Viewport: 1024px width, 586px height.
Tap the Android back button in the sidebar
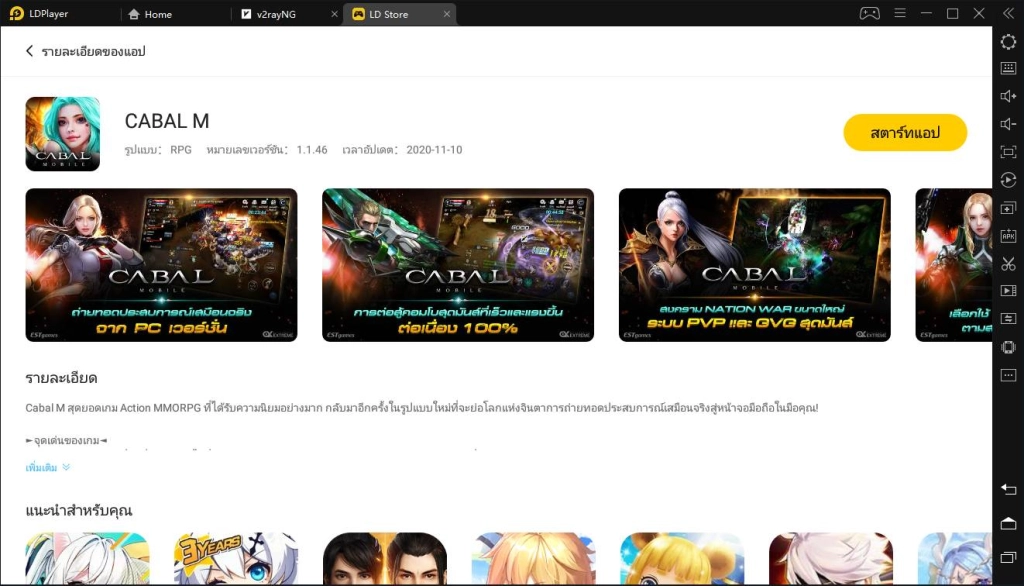[1008, 489]
